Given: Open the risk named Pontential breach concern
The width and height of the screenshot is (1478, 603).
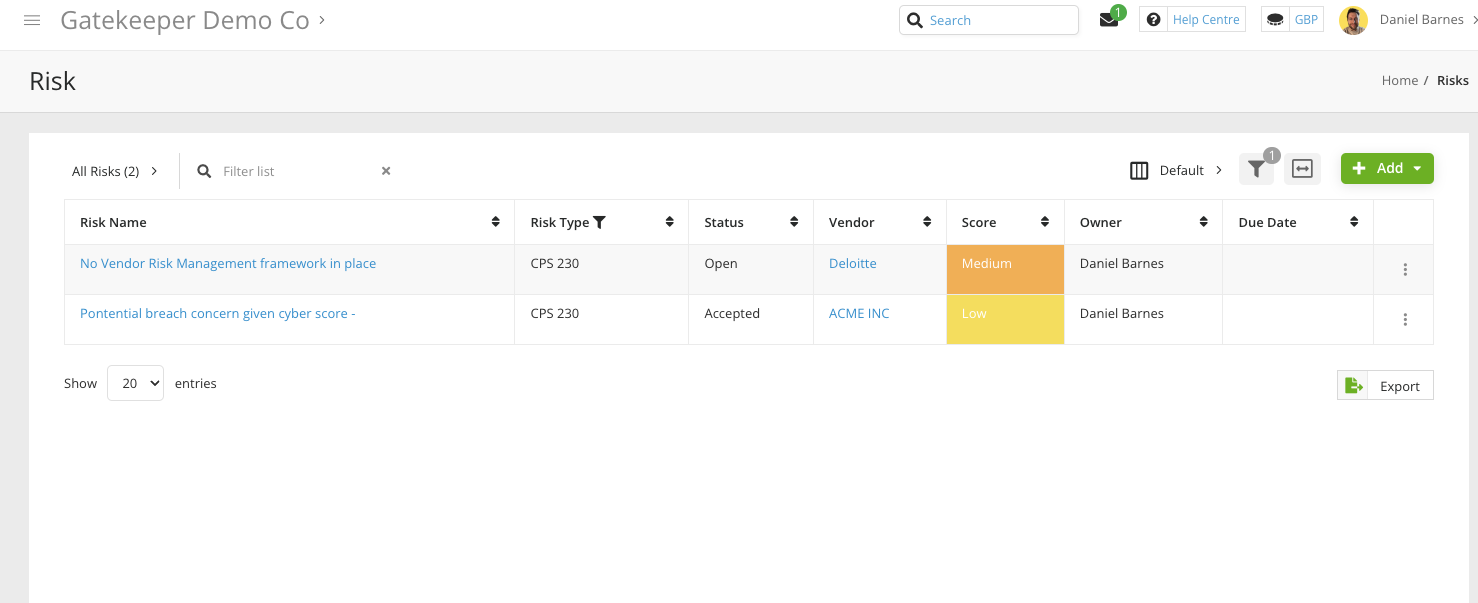Looking at the screenshot, I should [217, 313].
